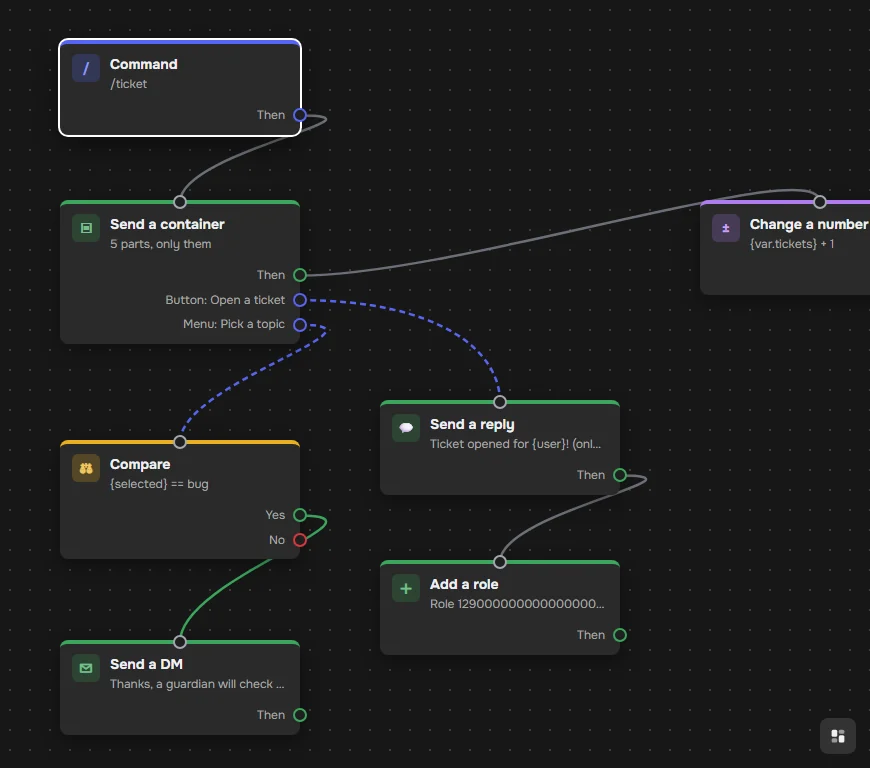
Task: Click the Then output port of Command node
Action: pyautogui.click(x=300, y=115)
